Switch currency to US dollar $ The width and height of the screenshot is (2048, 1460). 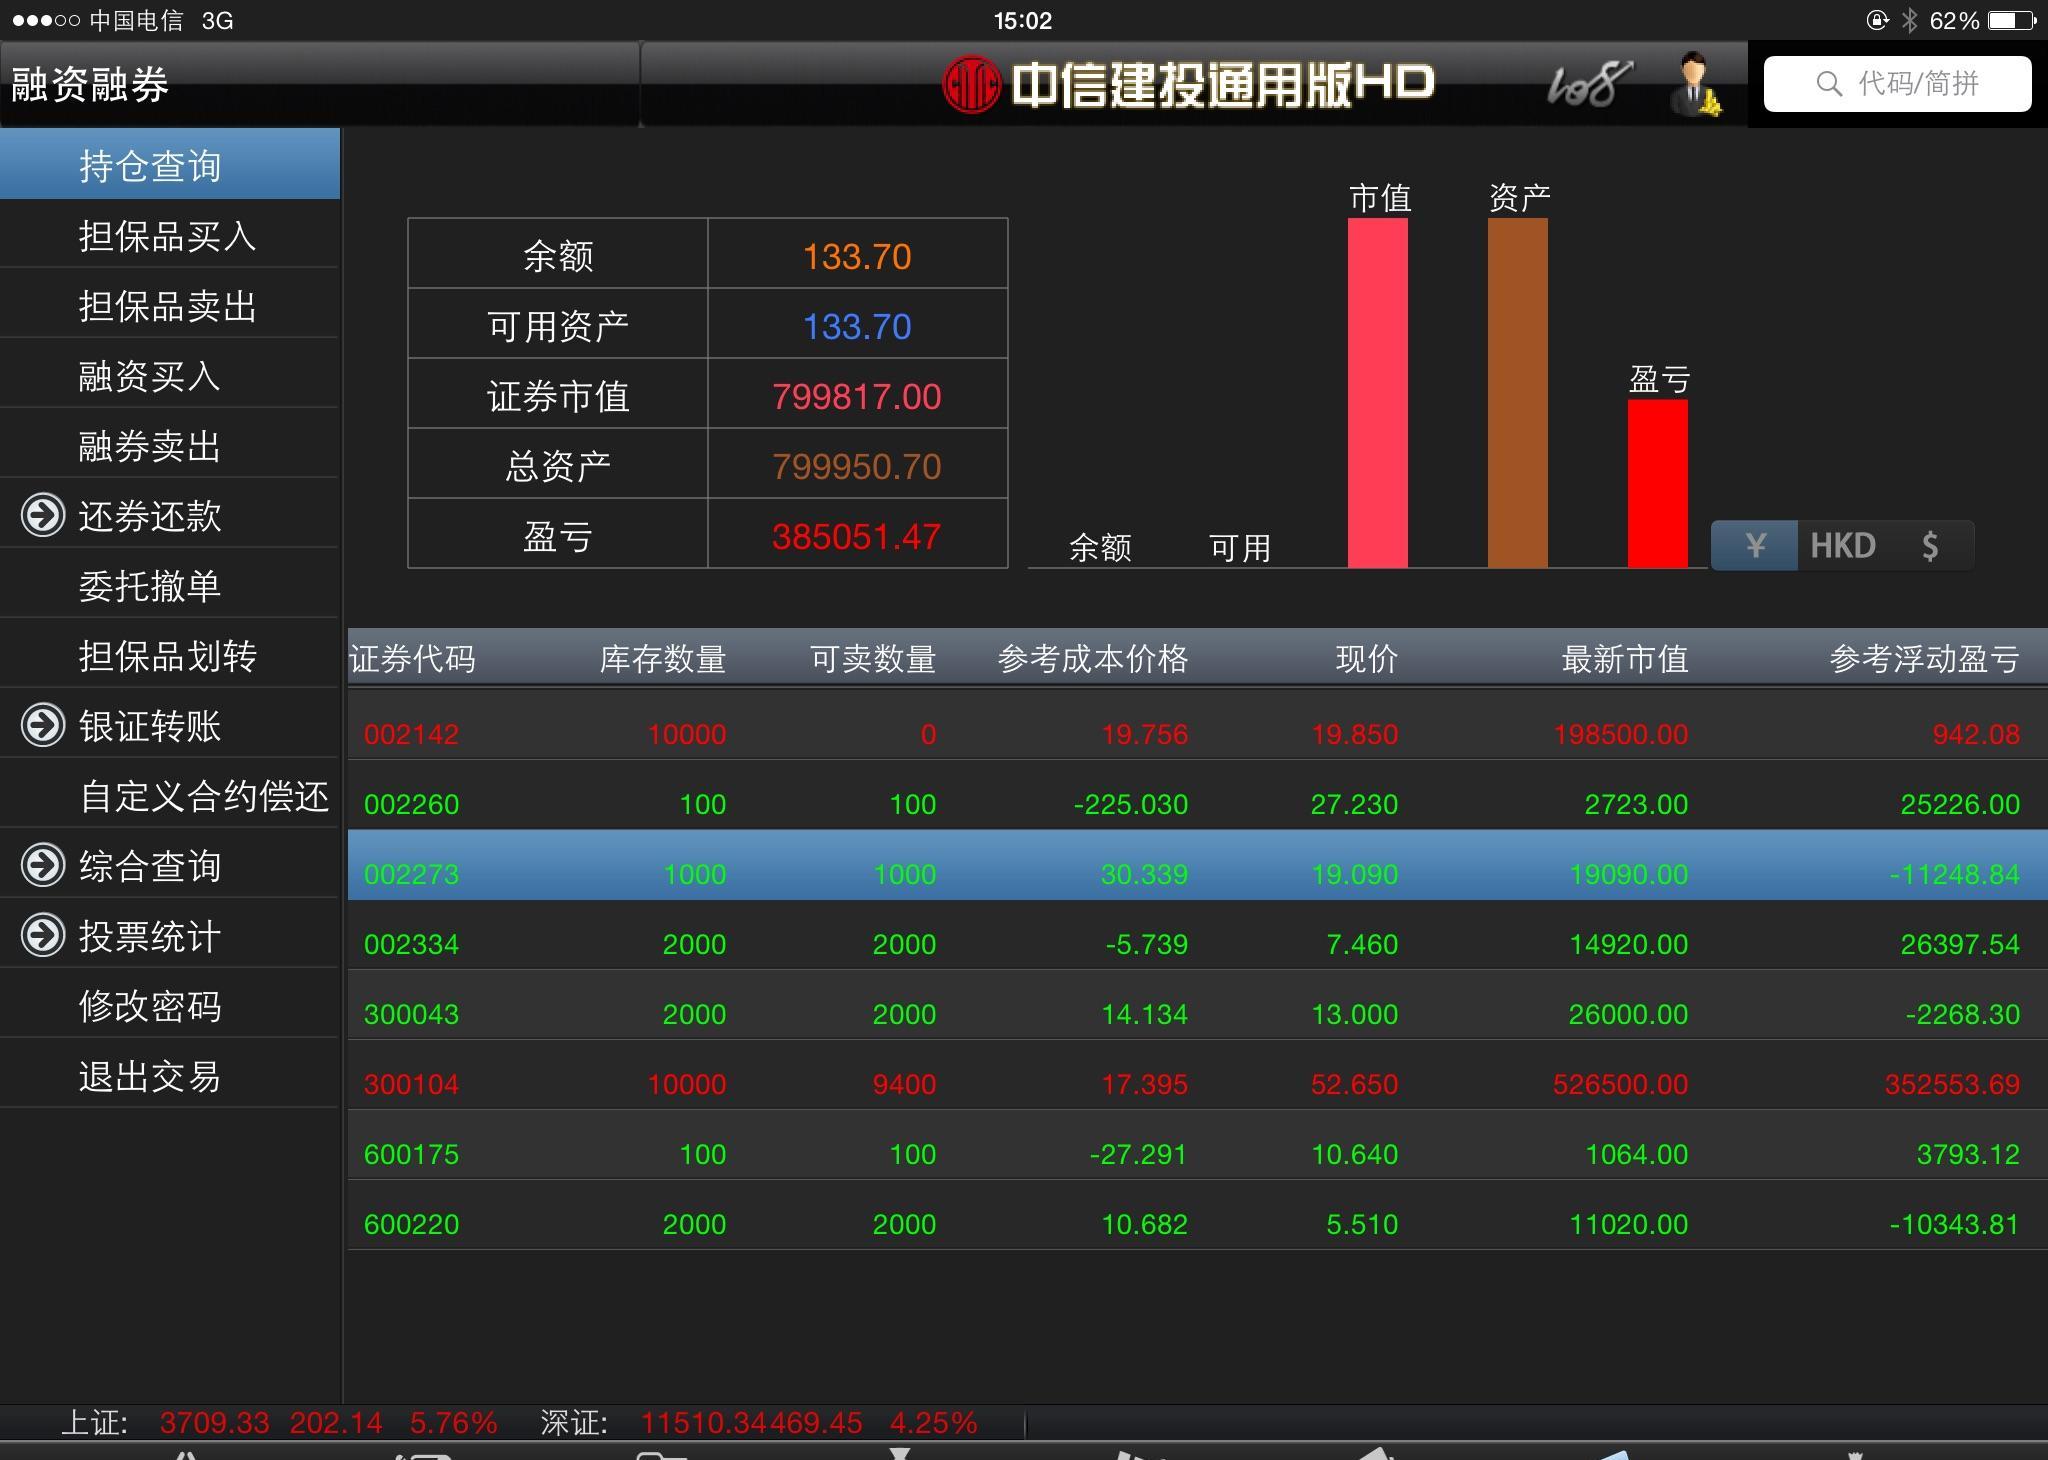pos(1930,546)
